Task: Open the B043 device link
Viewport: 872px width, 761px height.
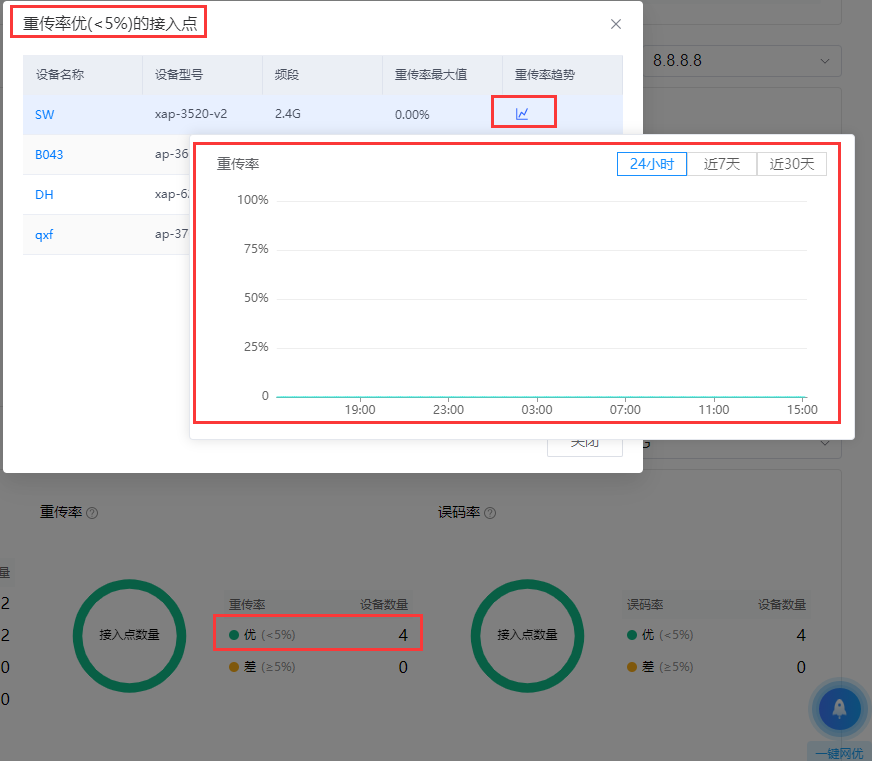Action: (49, 154)
